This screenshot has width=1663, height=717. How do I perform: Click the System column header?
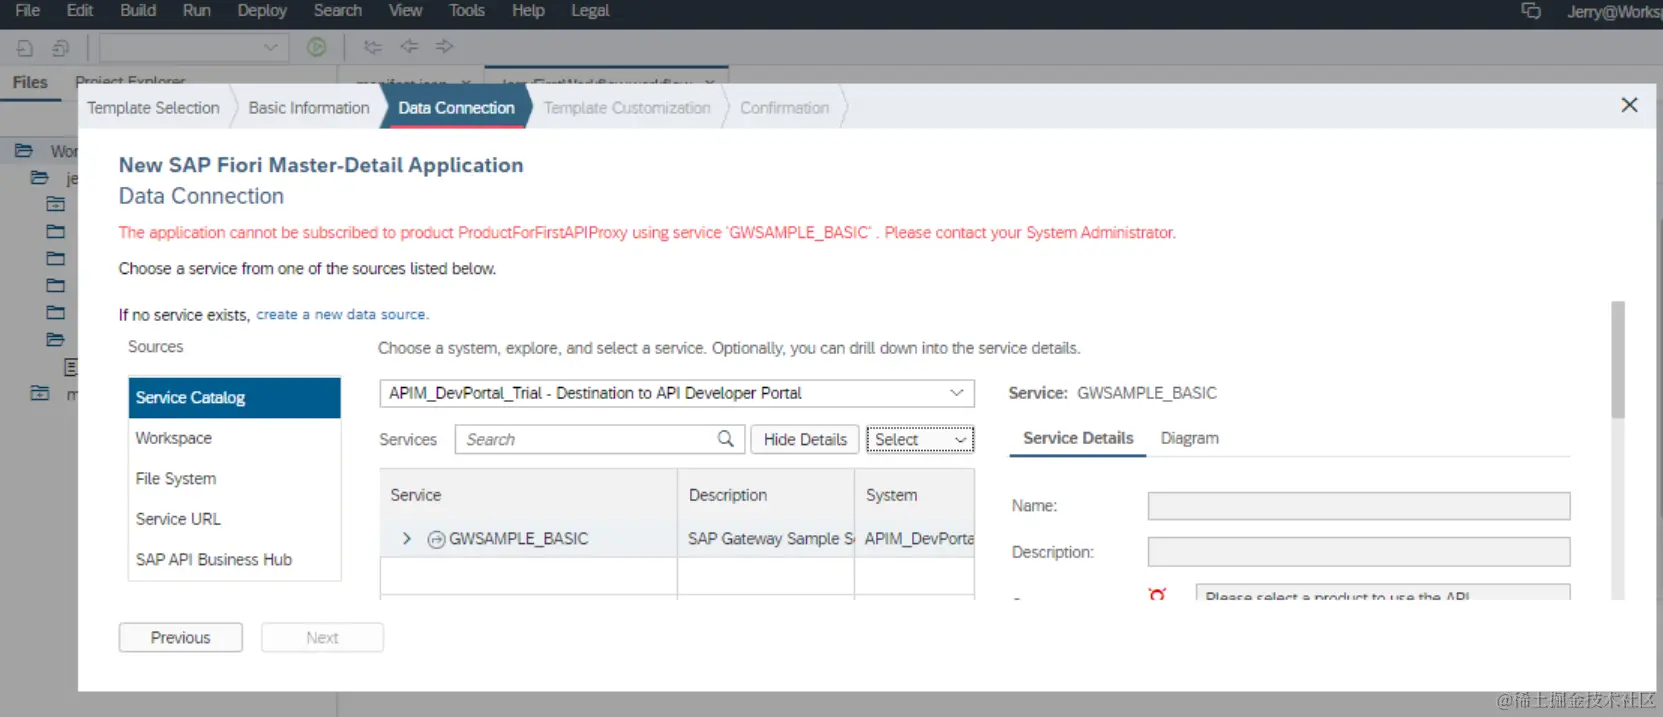click(915, 495)
